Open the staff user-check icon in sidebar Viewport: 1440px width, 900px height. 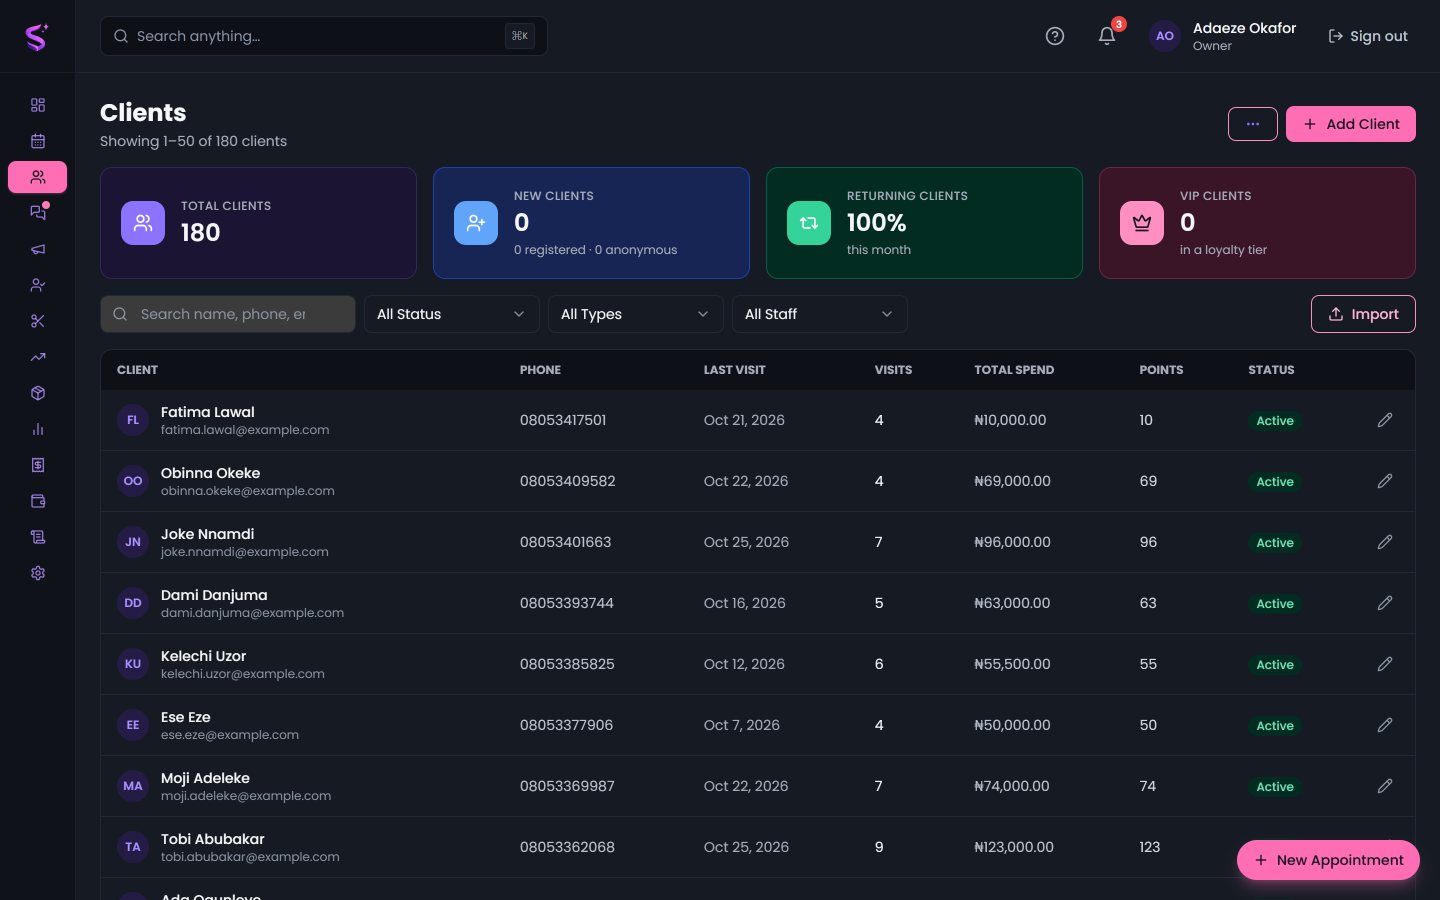[38, 285]
